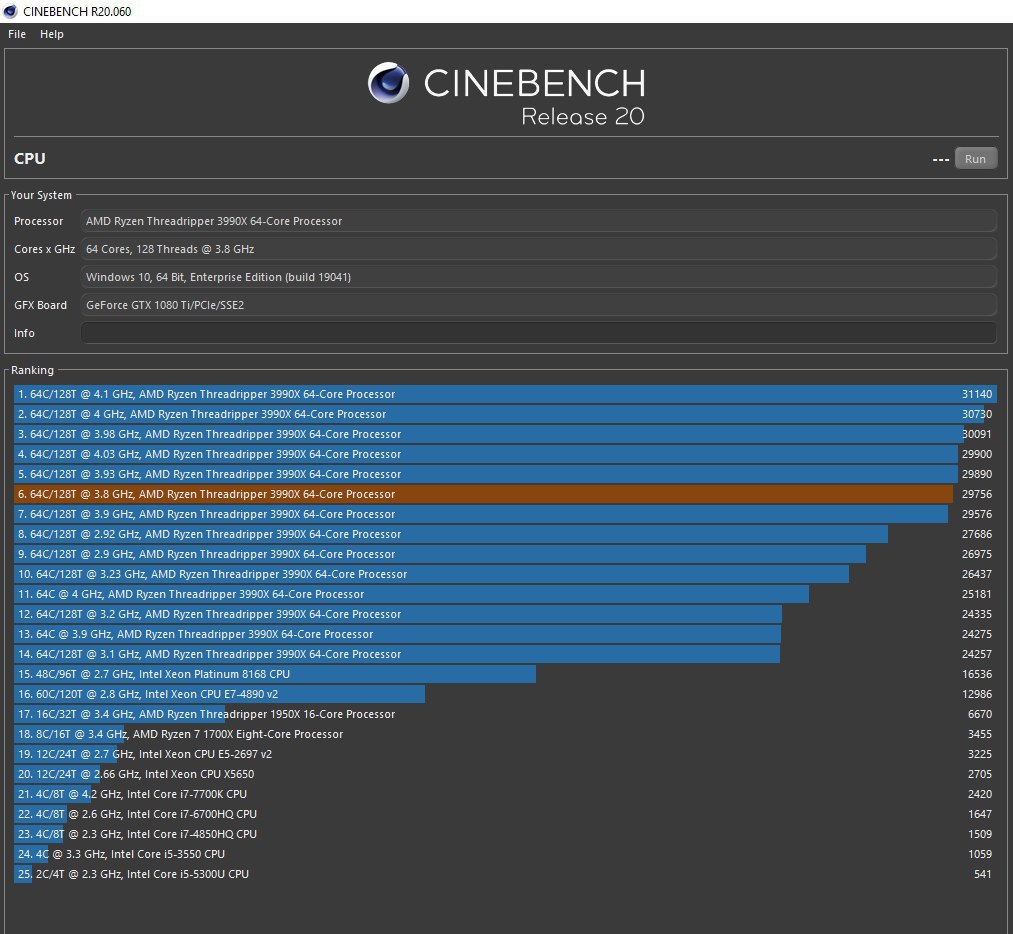Screen dimensions: 1013x934
Task: Select ranking row 11, 64C at 4 GHz
Action: 505,594
